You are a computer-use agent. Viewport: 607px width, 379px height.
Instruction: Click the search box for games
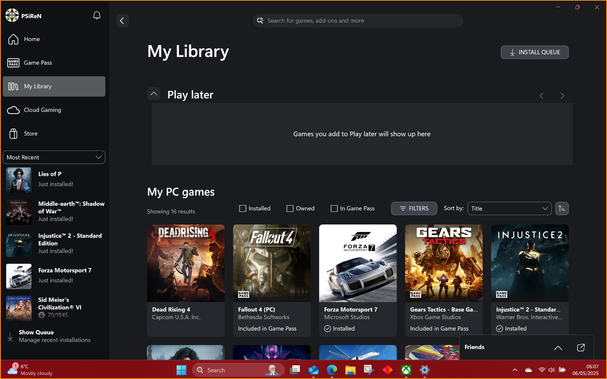pyautogui.click(x=358, y=21)
